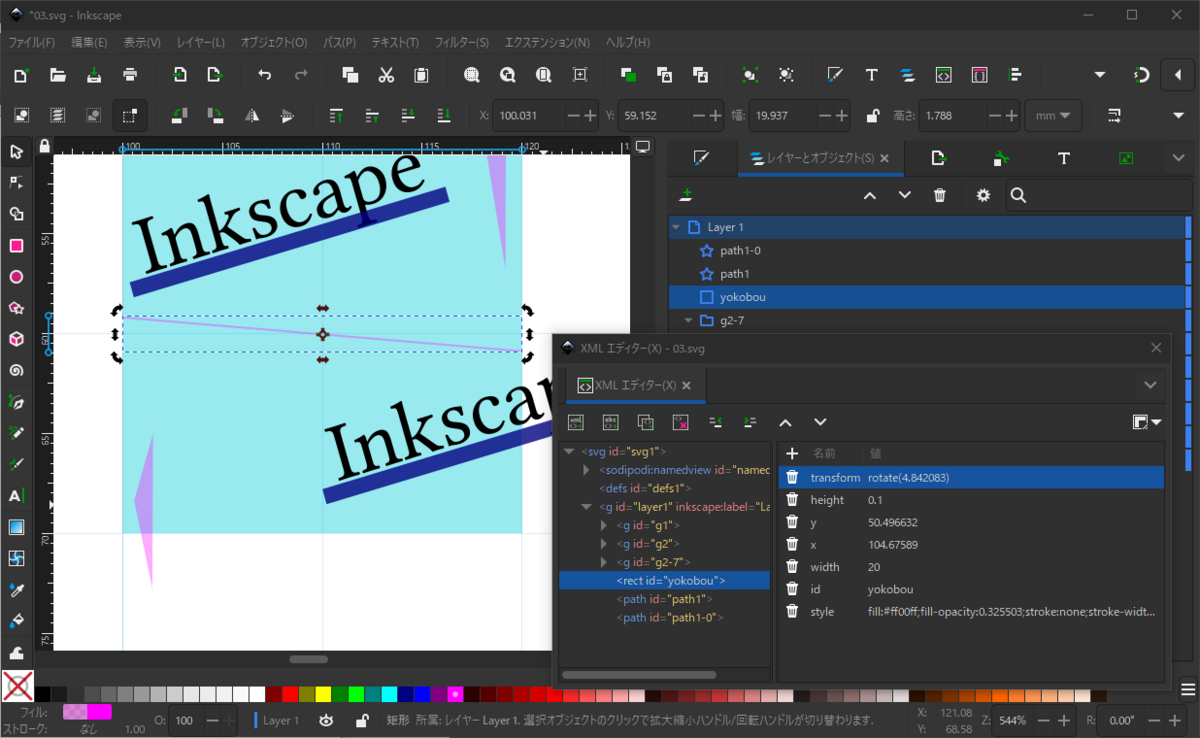Click the Undo arrow icon
Image resolution: width=1200 pixels, height=738 pixels.
(264, 75)
